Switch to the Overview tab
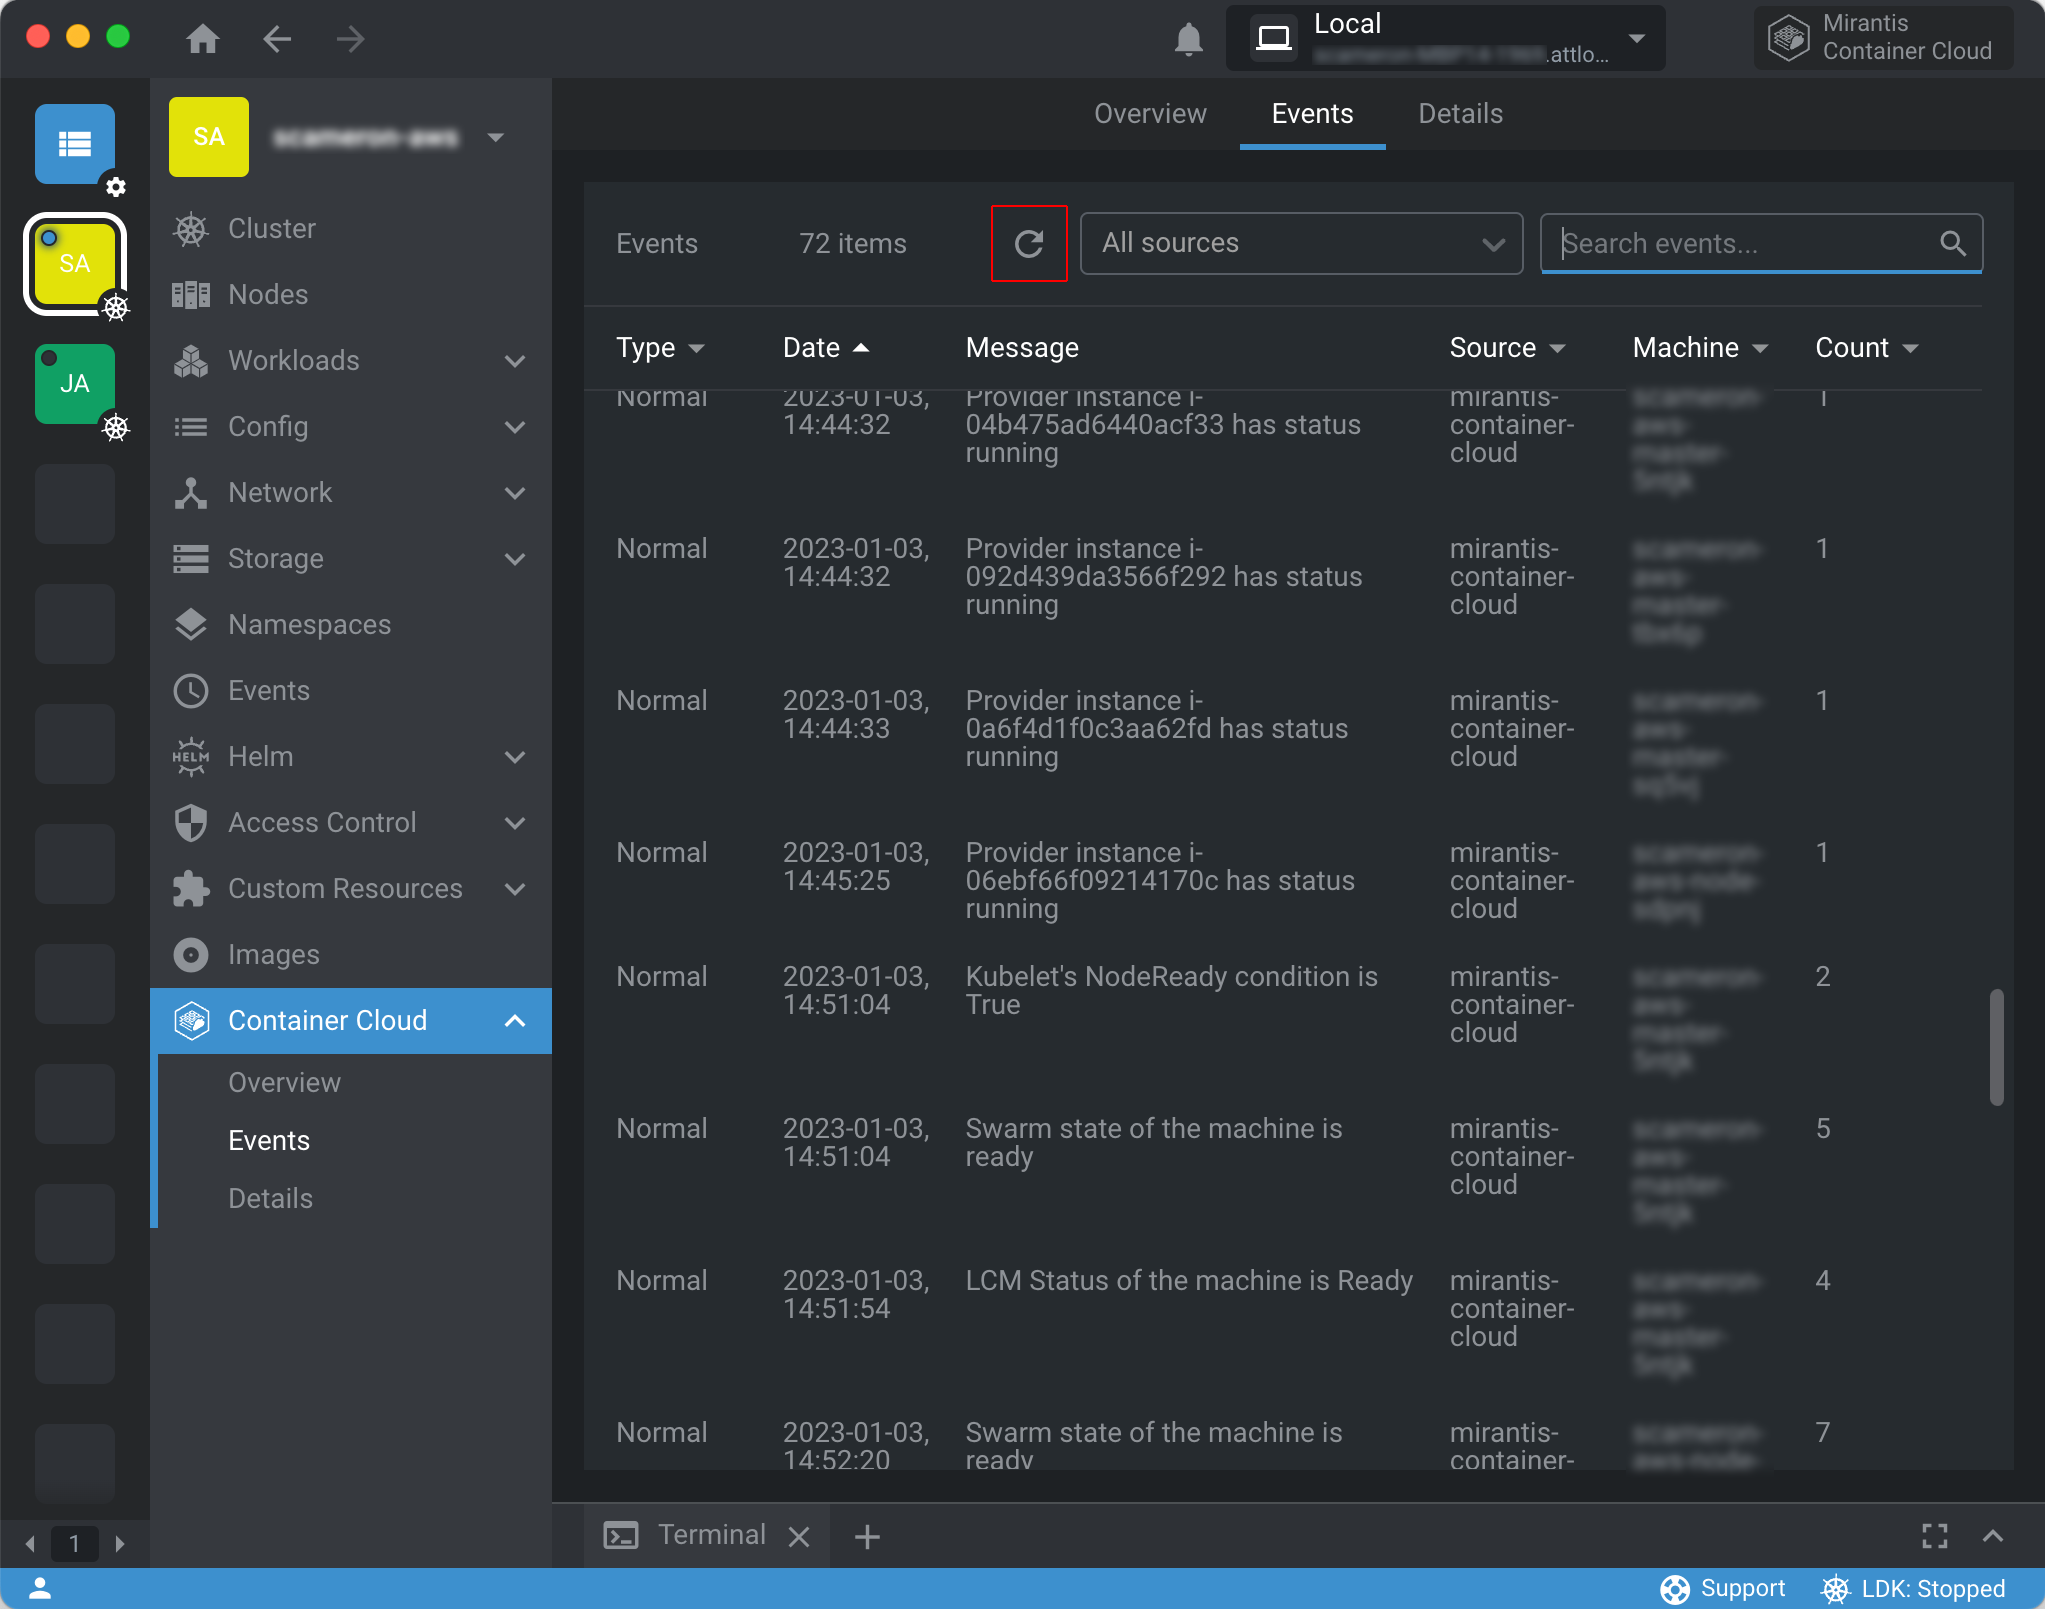Viewport: 2045px width, 1609px height. [1150, 114]
